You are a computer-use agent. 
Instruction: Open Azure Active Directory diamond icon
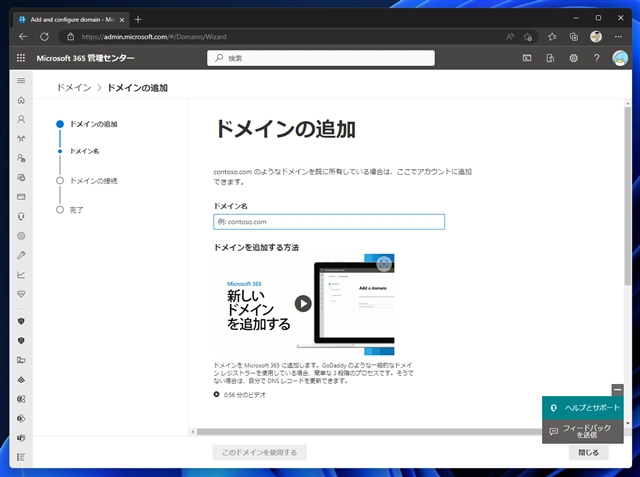click(x=21, y=379)
